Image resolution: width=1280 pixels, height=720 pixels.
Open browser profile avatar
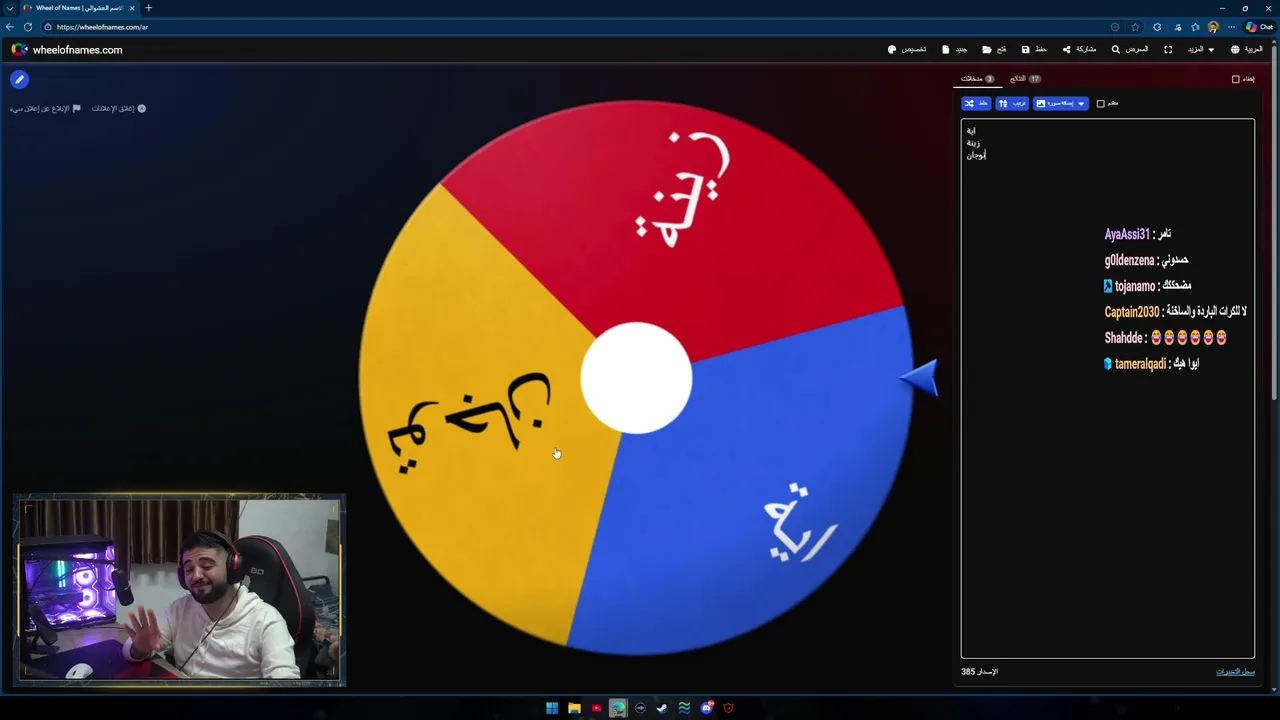[x=1213, y=27]
